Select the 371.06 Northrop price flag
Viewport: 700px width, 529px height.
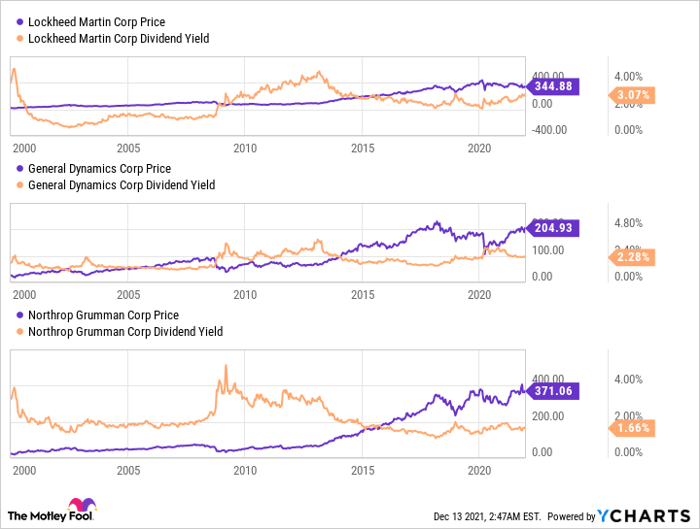(553, 388)
